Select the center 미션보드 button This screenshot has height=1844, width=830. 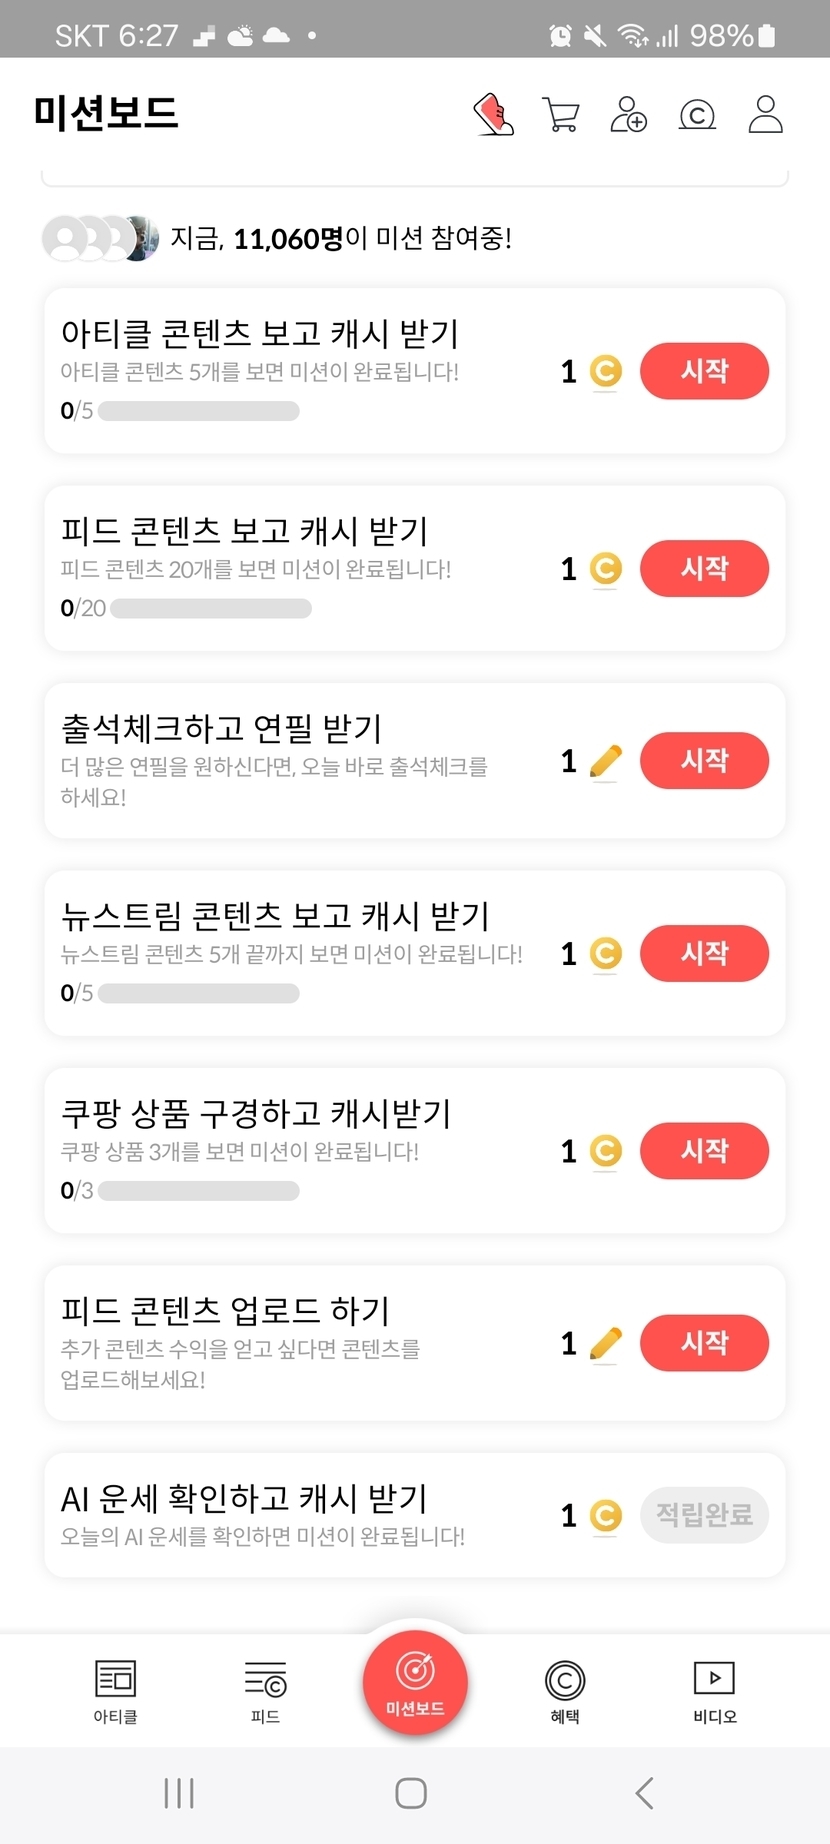pyautogui.click(x=415, y=1681)
